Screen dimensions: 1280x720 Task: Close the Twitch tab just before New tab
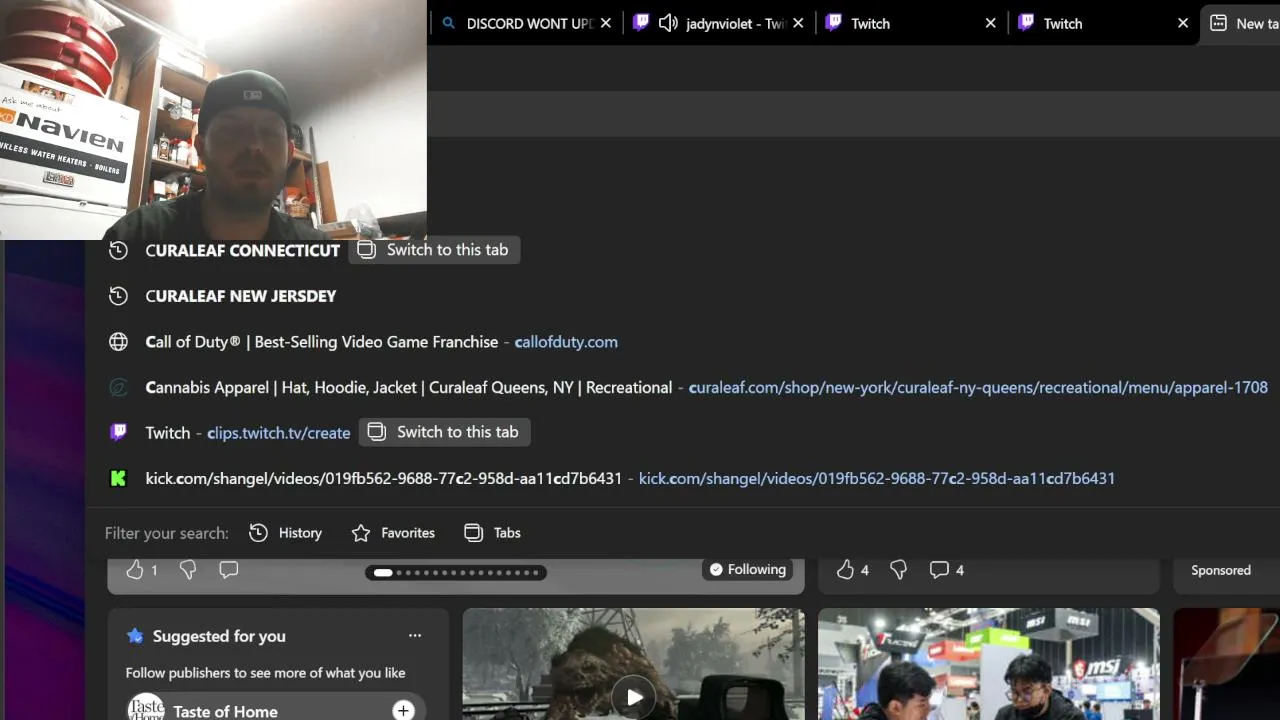(1182, 23)
